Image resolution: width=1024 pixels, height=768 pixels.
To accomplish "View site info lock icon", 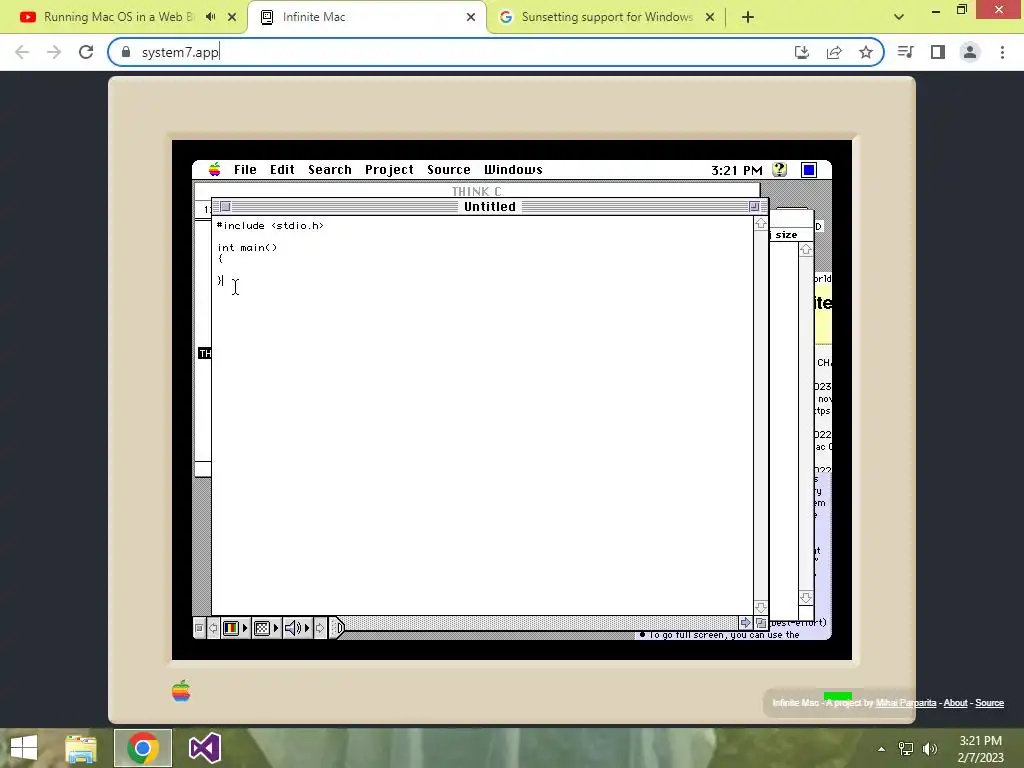I will tap(126, 52).
